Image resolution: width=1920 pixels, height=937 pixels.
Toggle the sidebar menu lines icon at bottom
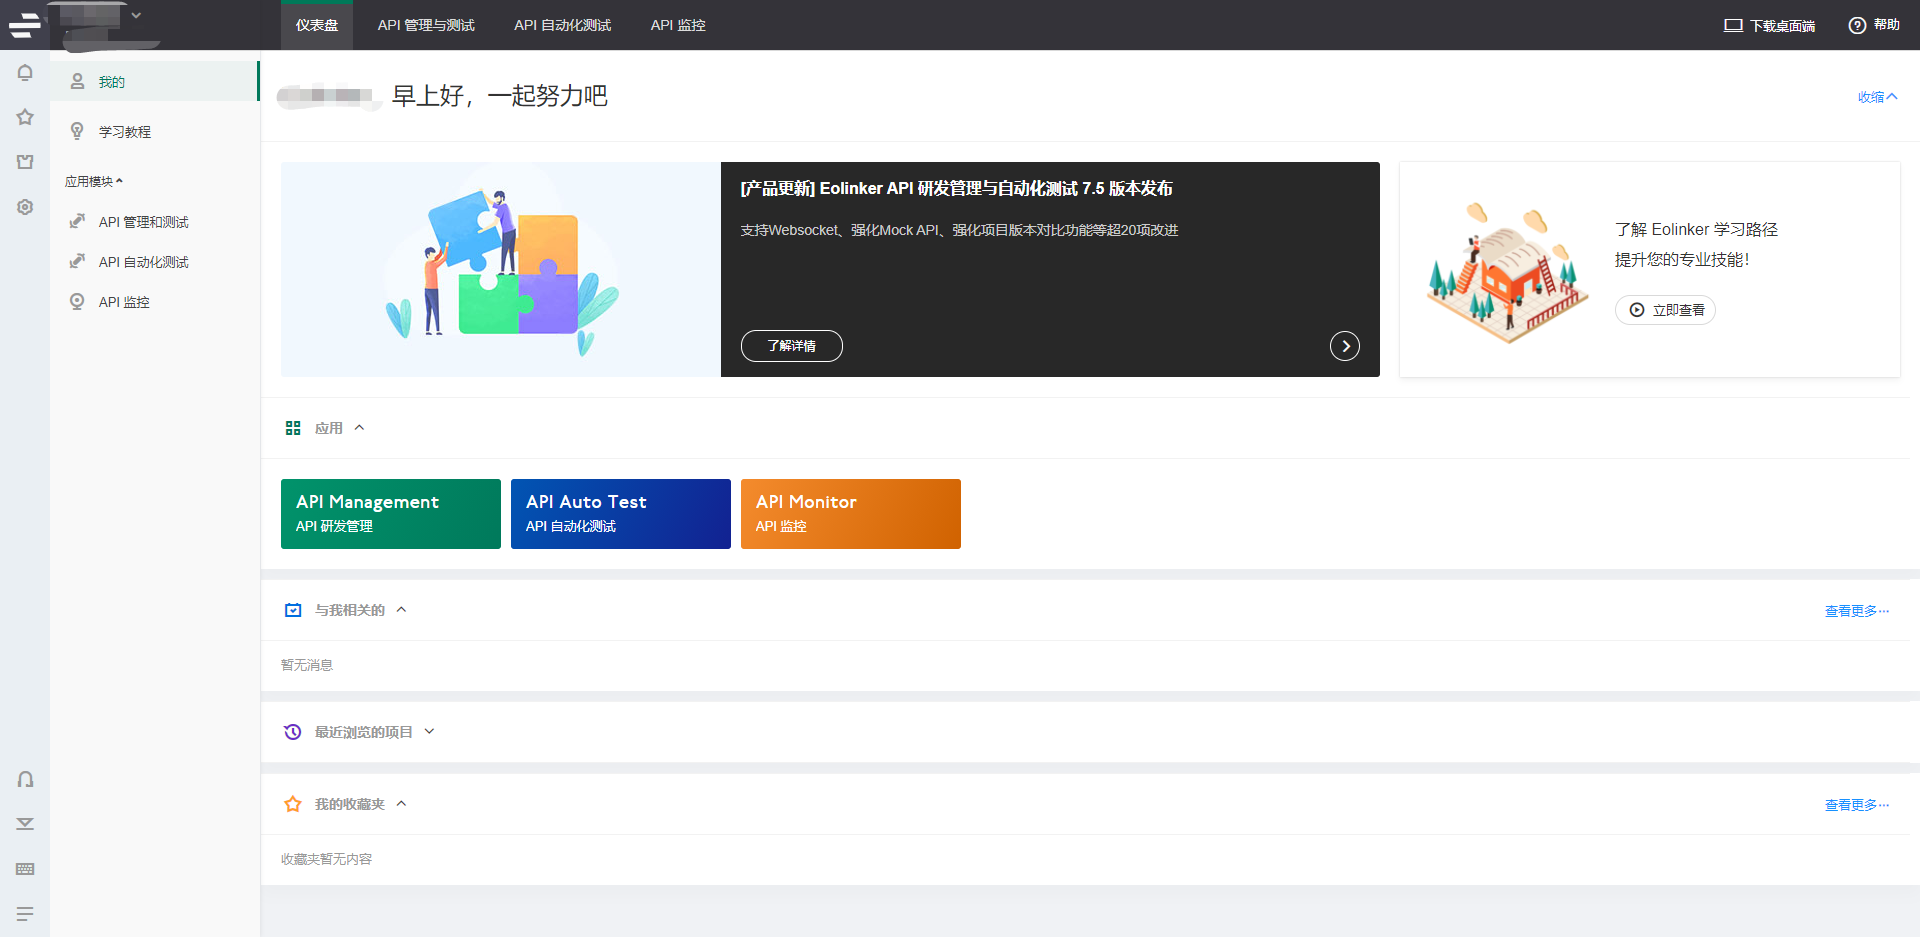[x=25, y=914]
